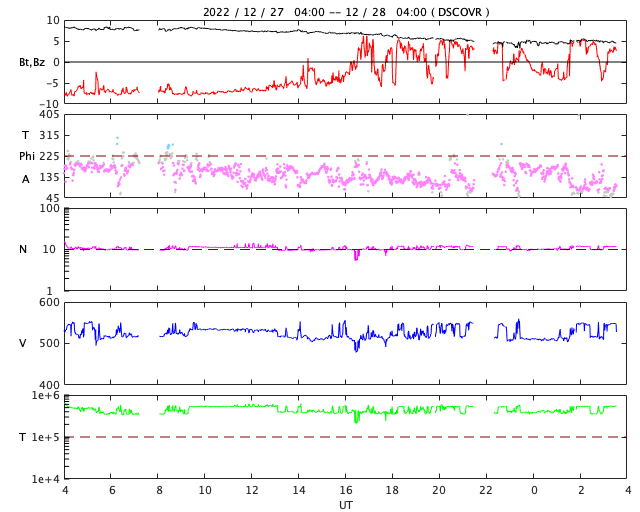Viewport: 640px width, 512px height.
Task: Click the '1e+4' temperature tick label
Action: click(46, 479)
